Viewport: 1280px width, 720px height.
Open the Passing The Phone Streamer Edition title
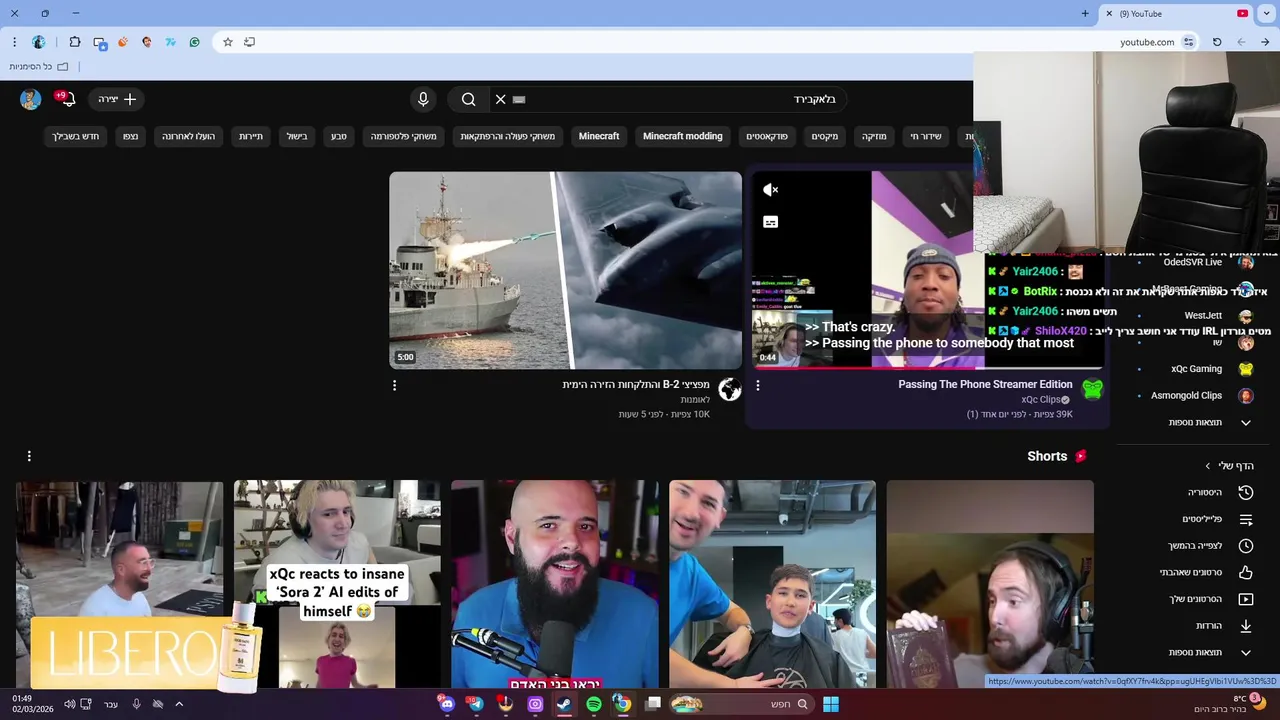tap(985, 384)
